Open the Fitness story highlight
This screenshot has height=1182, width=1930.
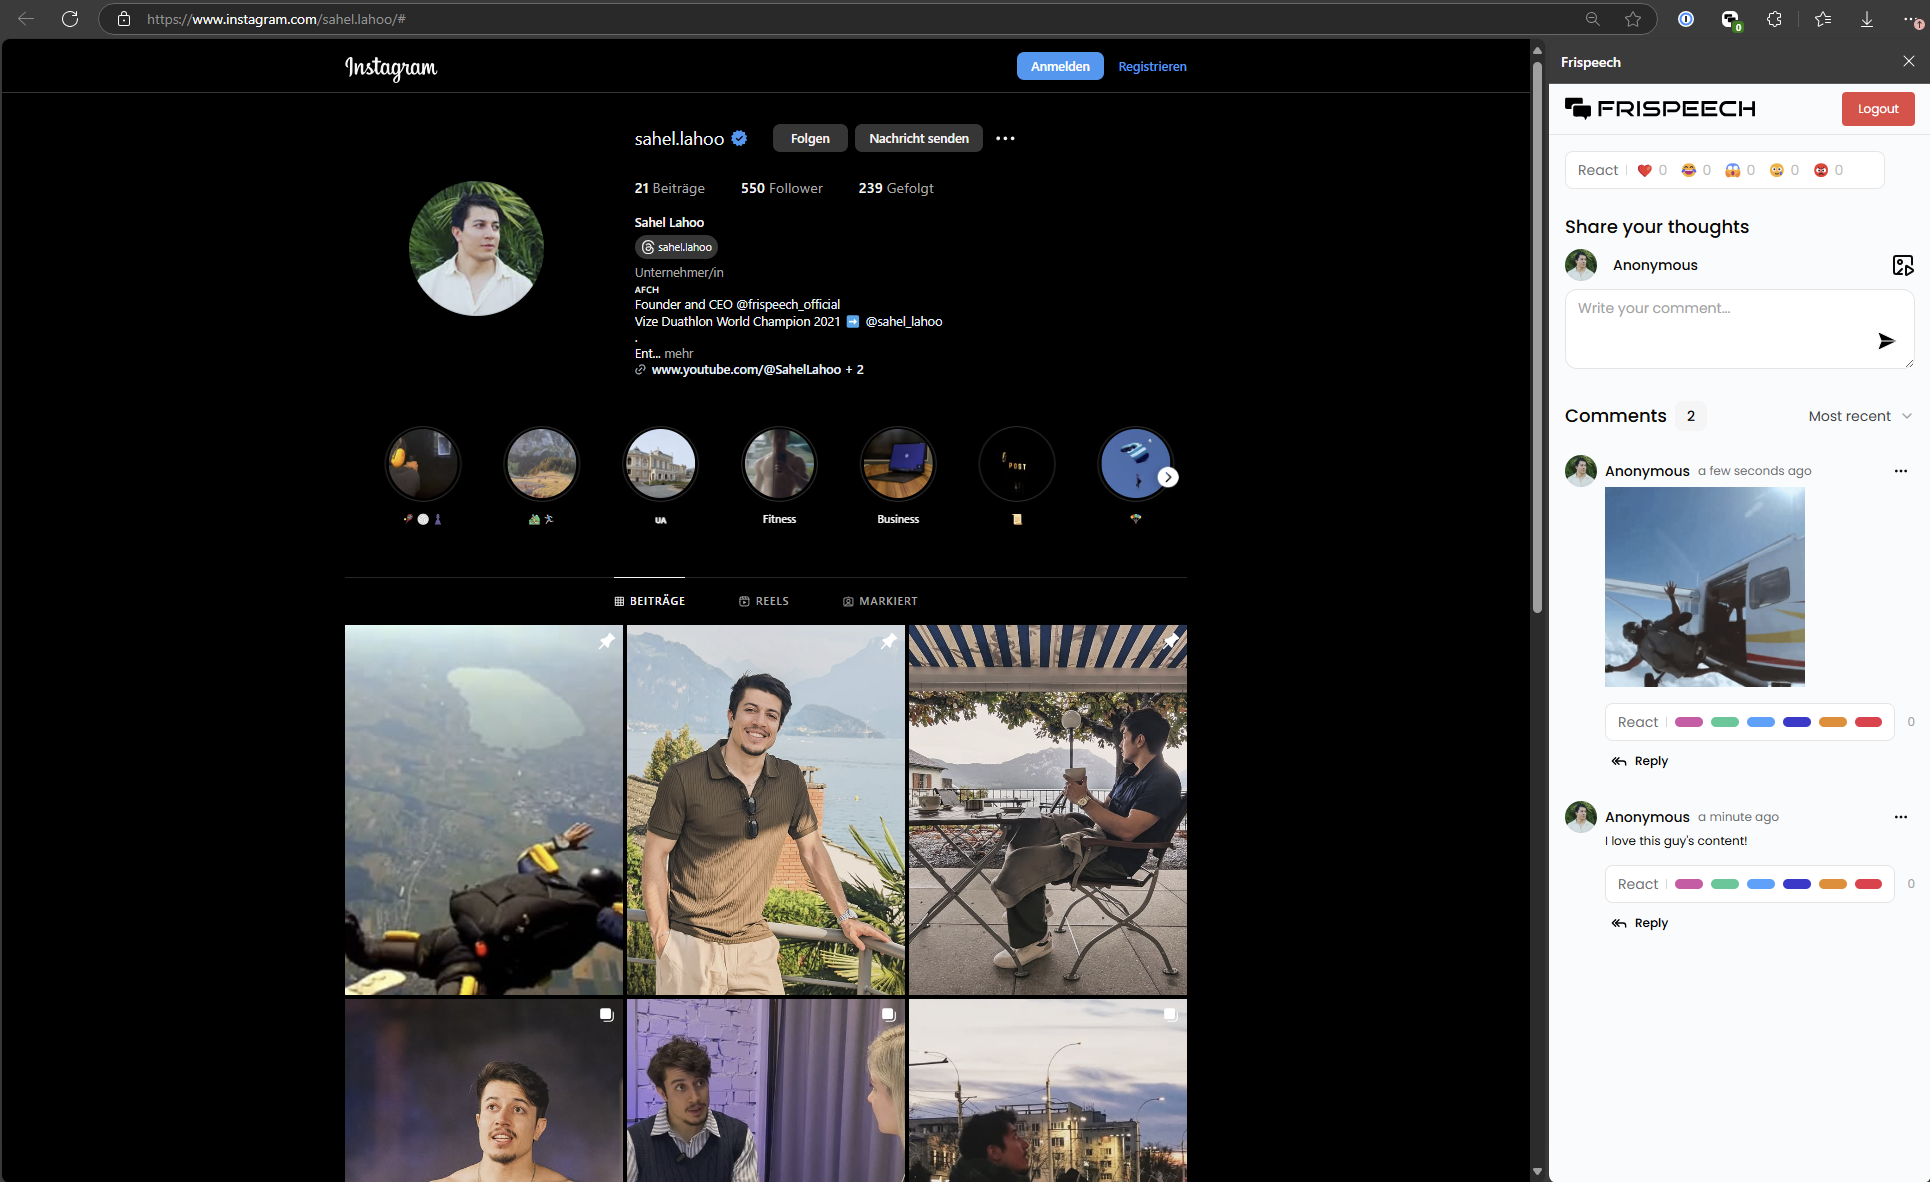pyautogui.click(x=779, y=465)
